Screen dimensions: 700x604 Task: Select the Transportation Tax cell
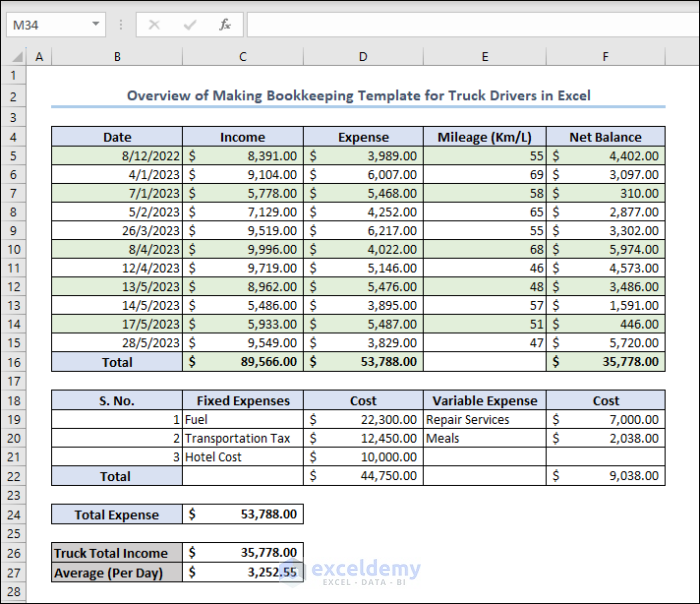coord(243,438)
